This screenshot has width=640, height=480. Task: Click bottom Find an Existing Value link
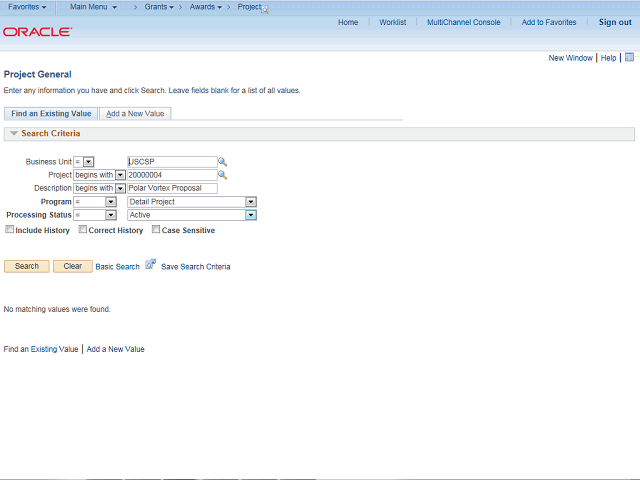point(41,349)
